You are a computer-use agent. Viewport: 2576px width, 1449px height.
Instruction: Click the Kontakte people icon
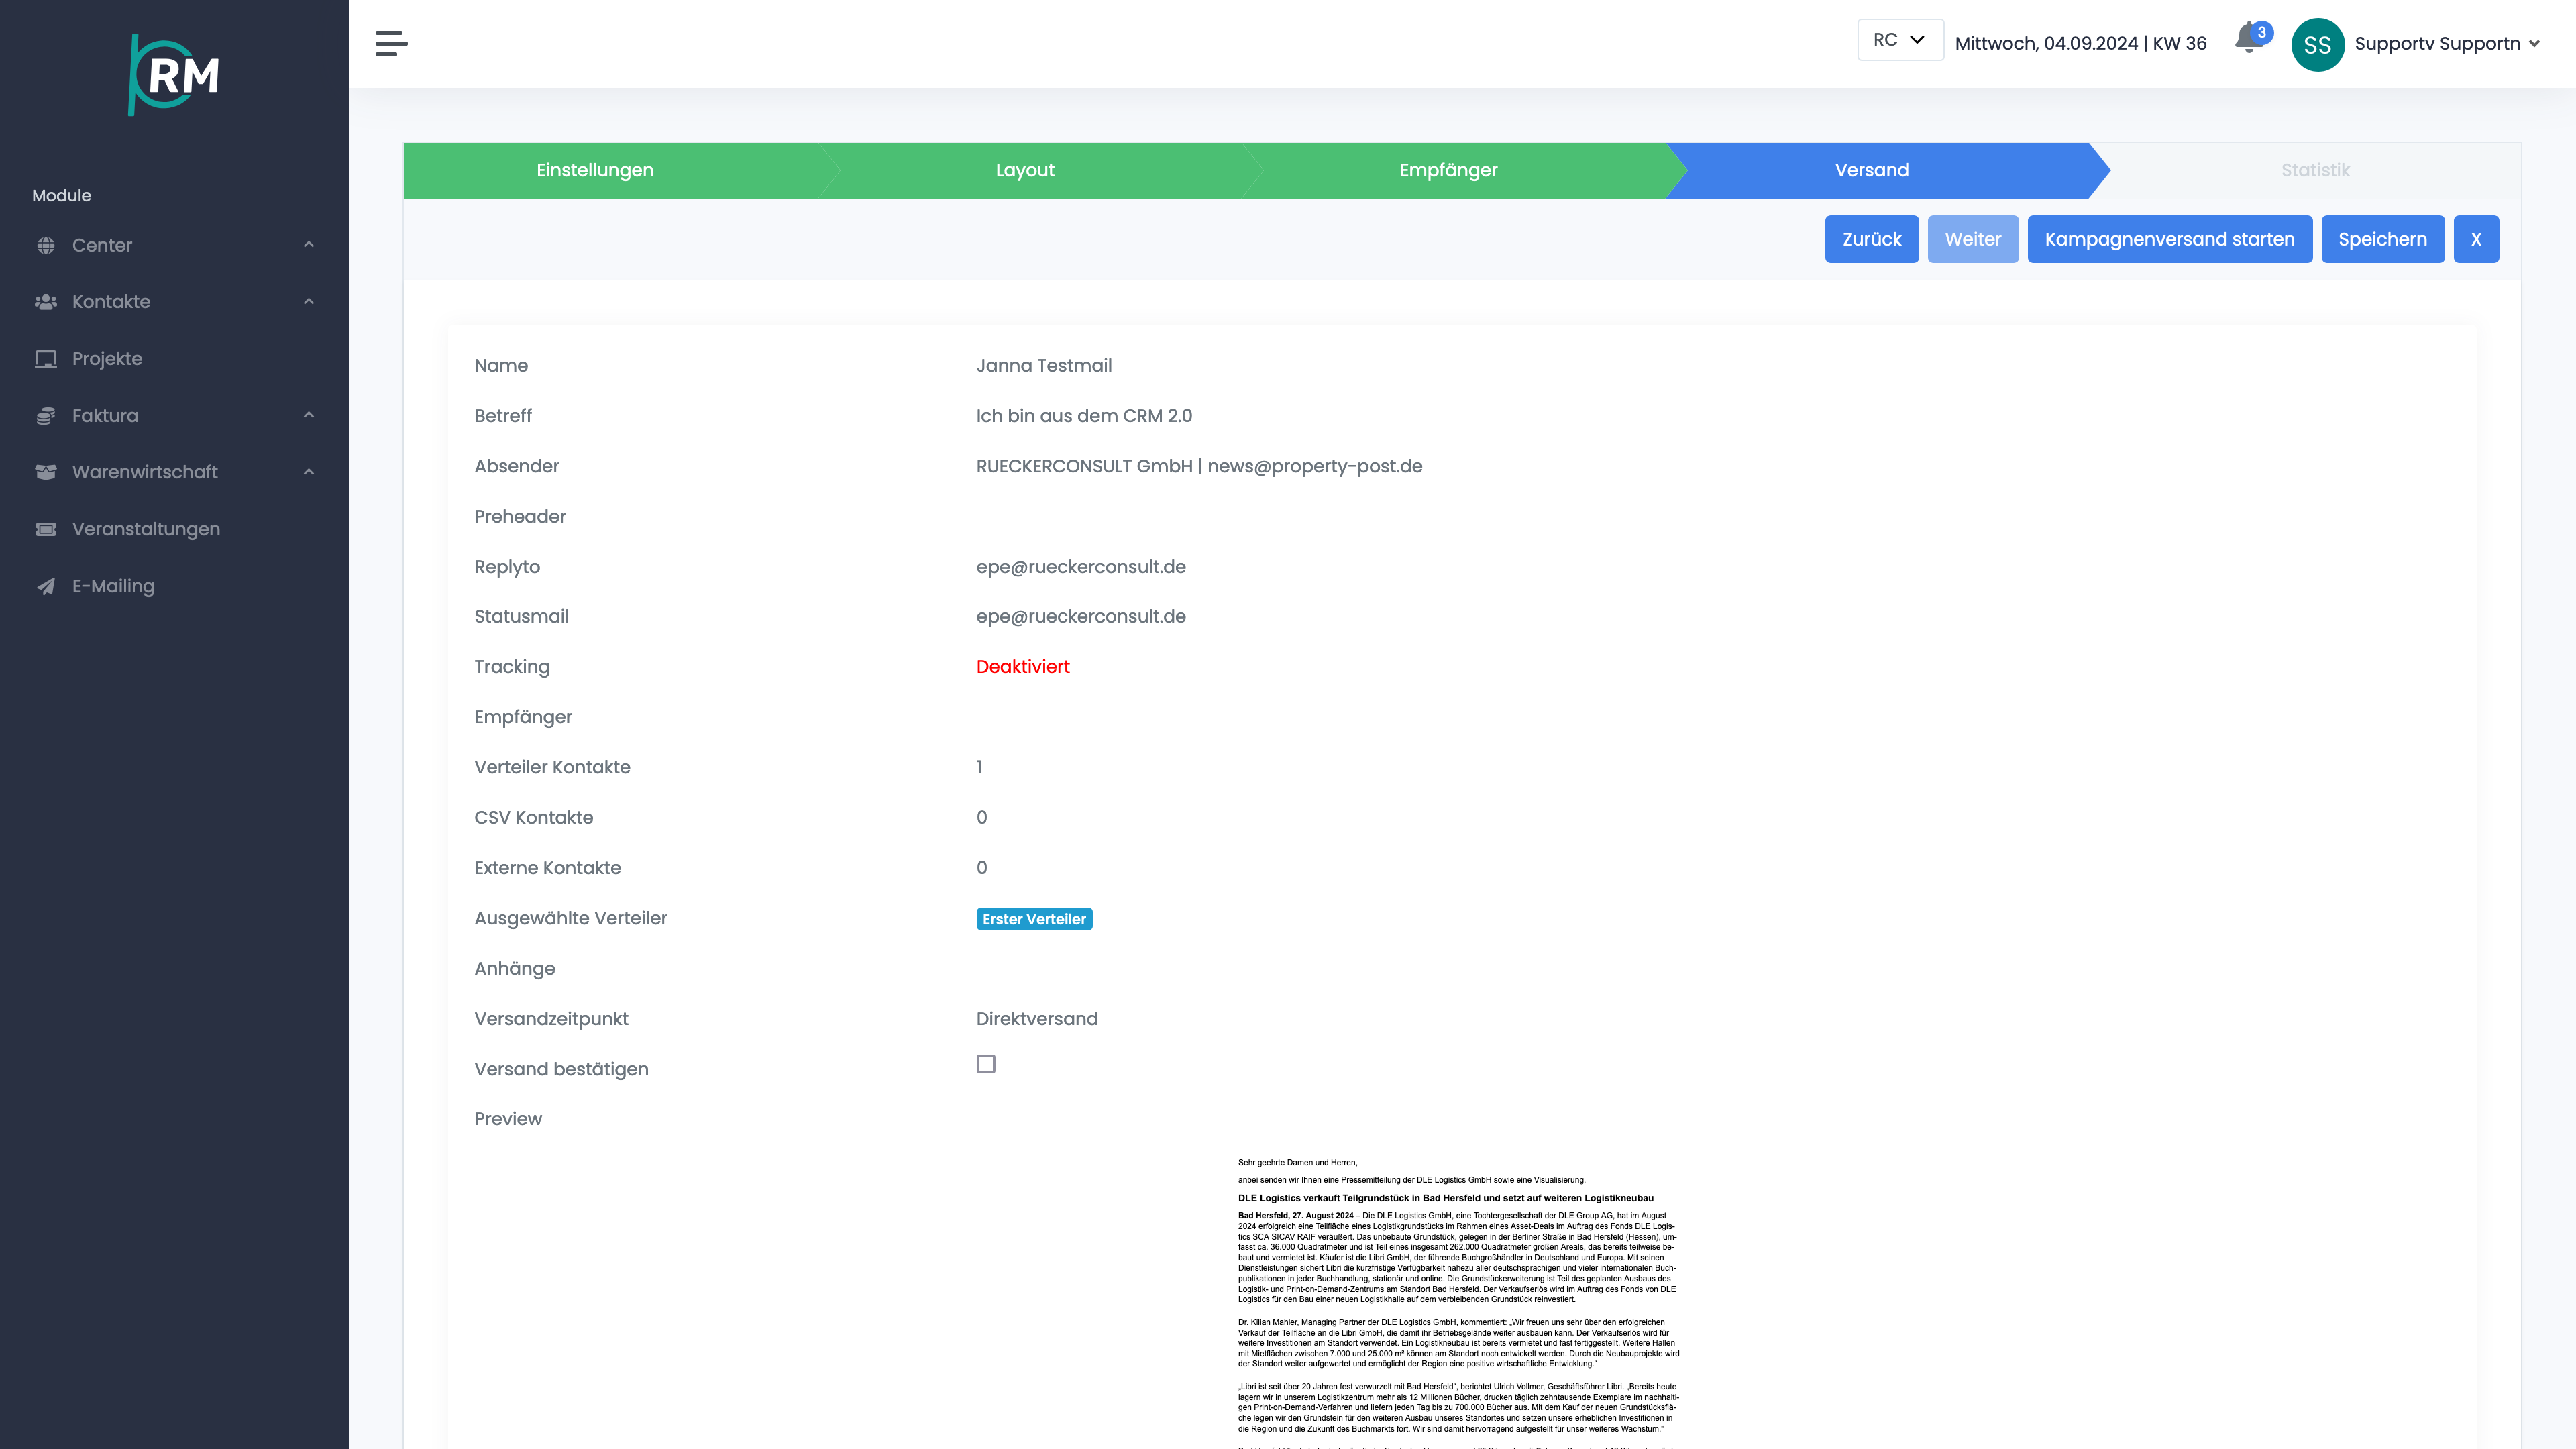click(x=46, y=302)
